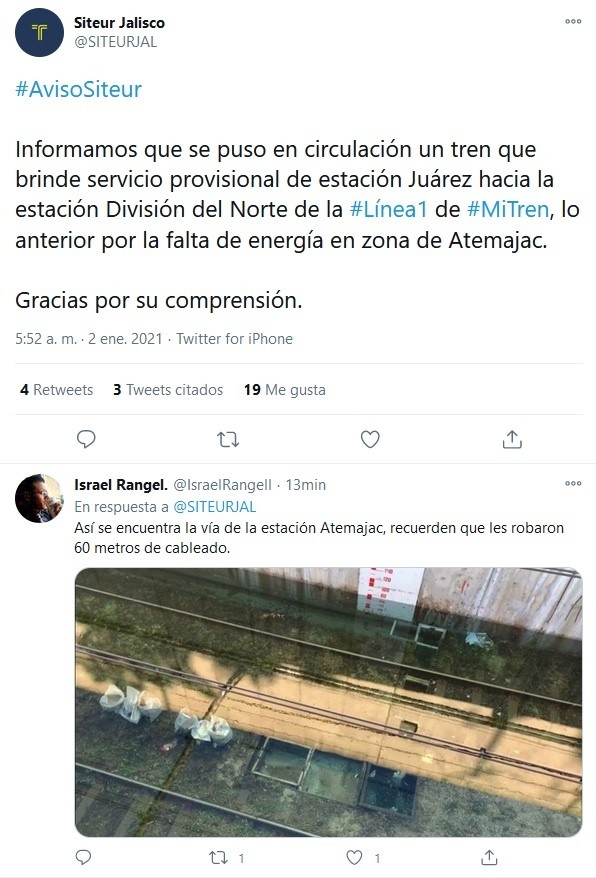This screenshot has height=878, width=596.
Task: Reply to the Siteur Jalisco tweet
Action: pyautogui.click(x=86, y=440)
